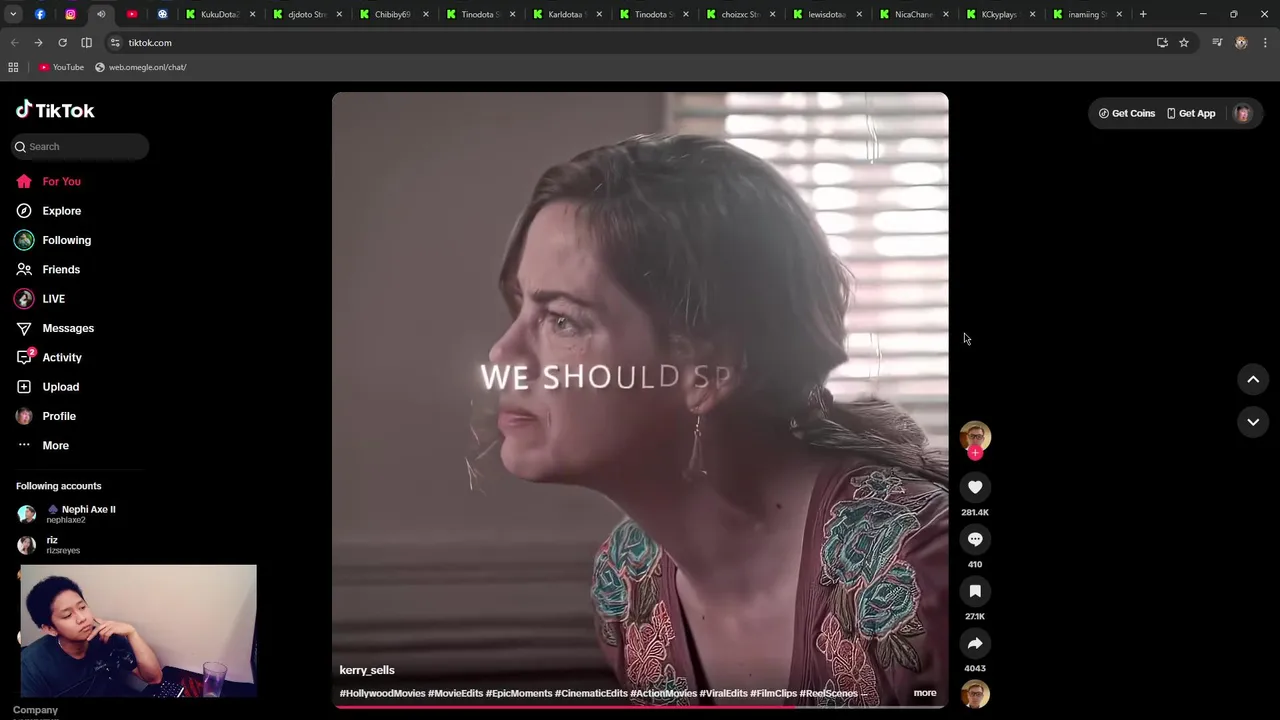Screen dimensions: 1280x720
Task: Click #HollywoodMovies hashtag
Action: (x=382, y=693)
